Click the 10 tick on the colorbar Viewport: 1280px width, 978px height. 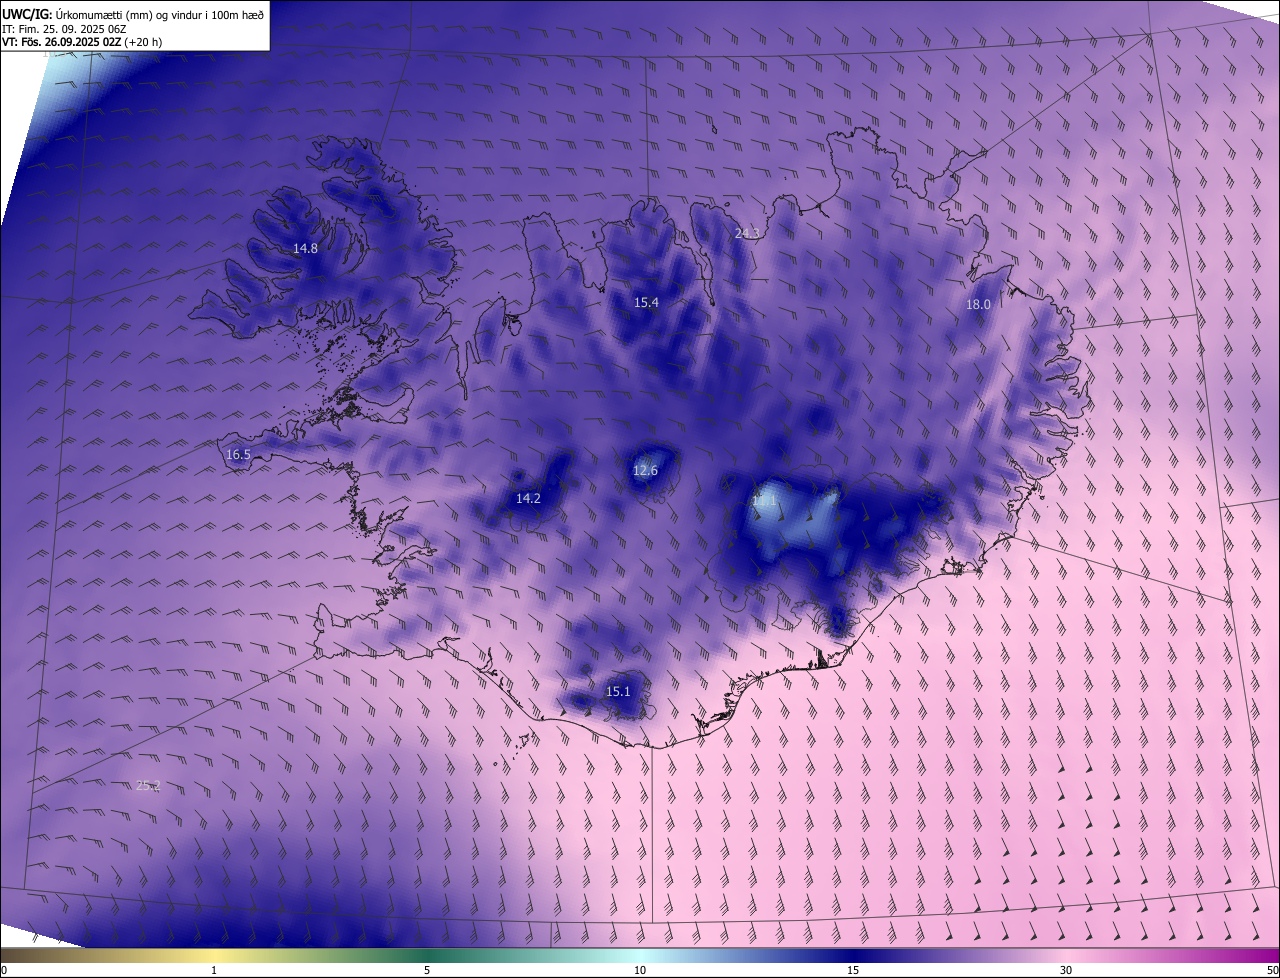[x=640, y=970]
